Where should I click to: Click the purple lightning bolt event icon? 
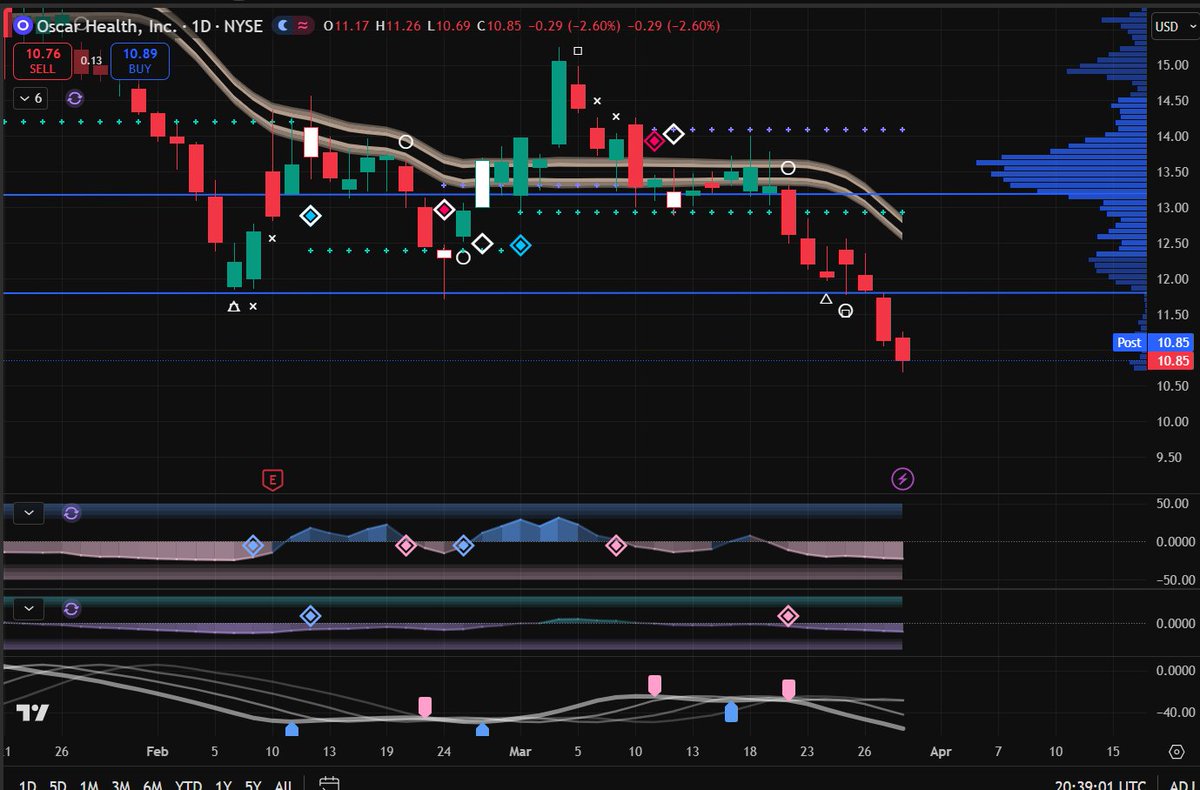(x=903, y=479)
